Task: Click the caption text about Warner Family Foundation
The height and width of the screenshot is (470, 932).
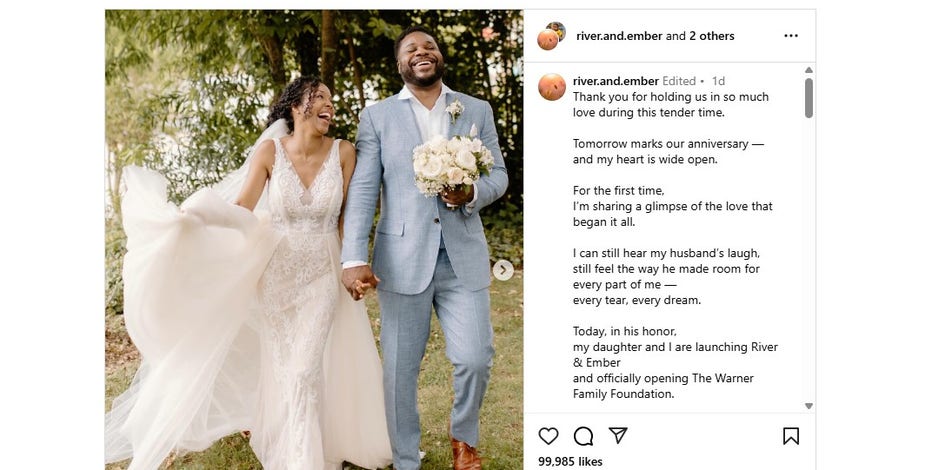Action: click(x=663, y=386)
